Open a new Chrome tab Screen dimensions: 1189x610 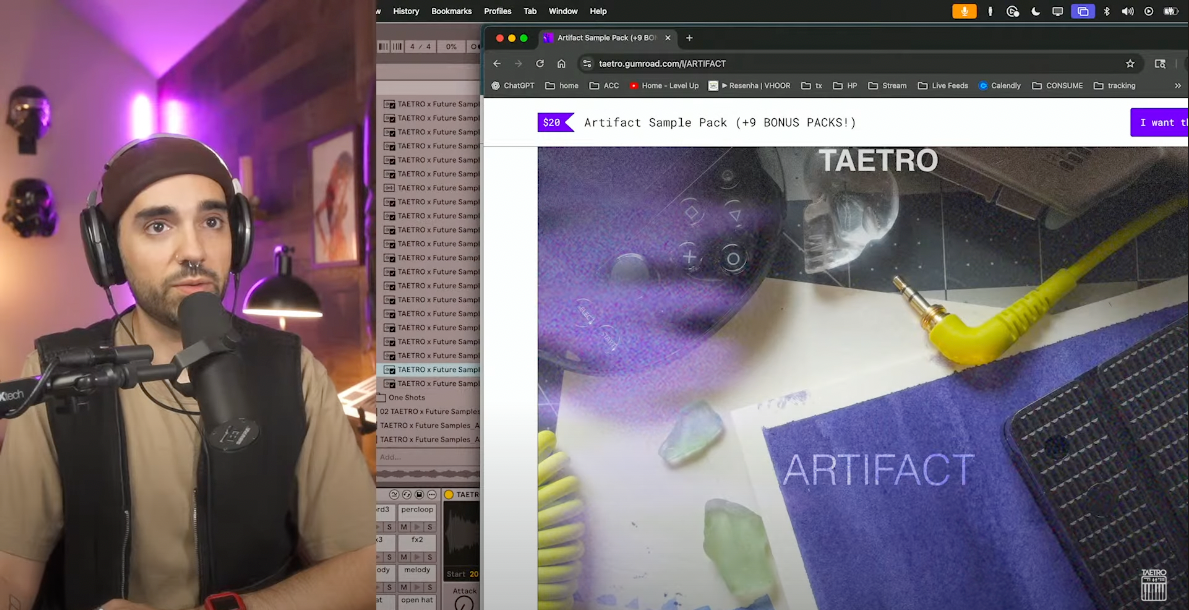(x=689, y=38)
